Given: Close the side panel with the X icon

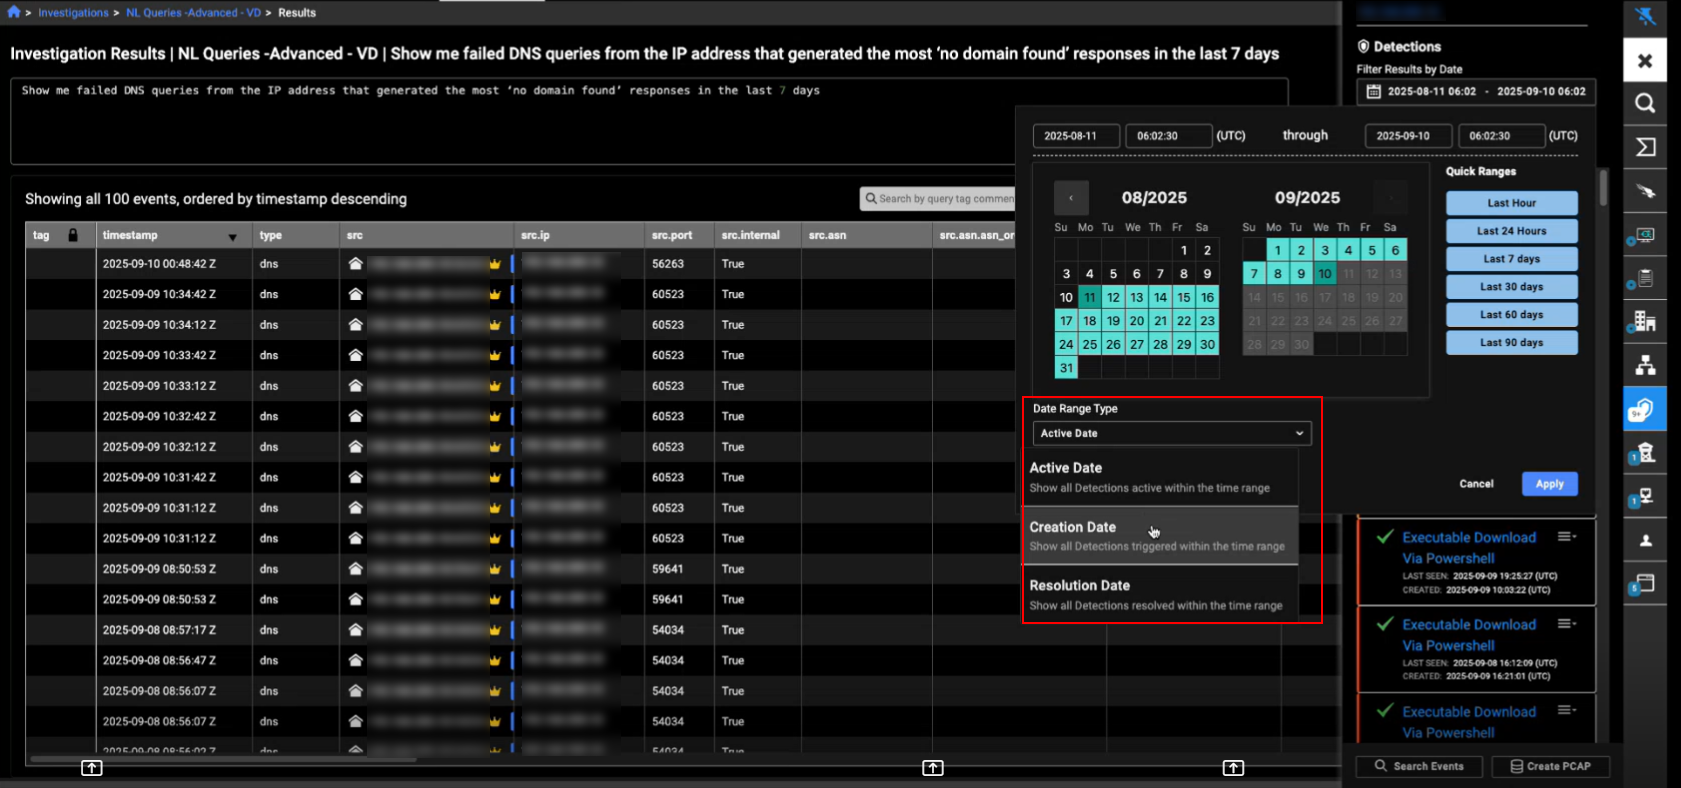Looking at the screenshot, I should pyautogui.click(x=1645, y=61).
